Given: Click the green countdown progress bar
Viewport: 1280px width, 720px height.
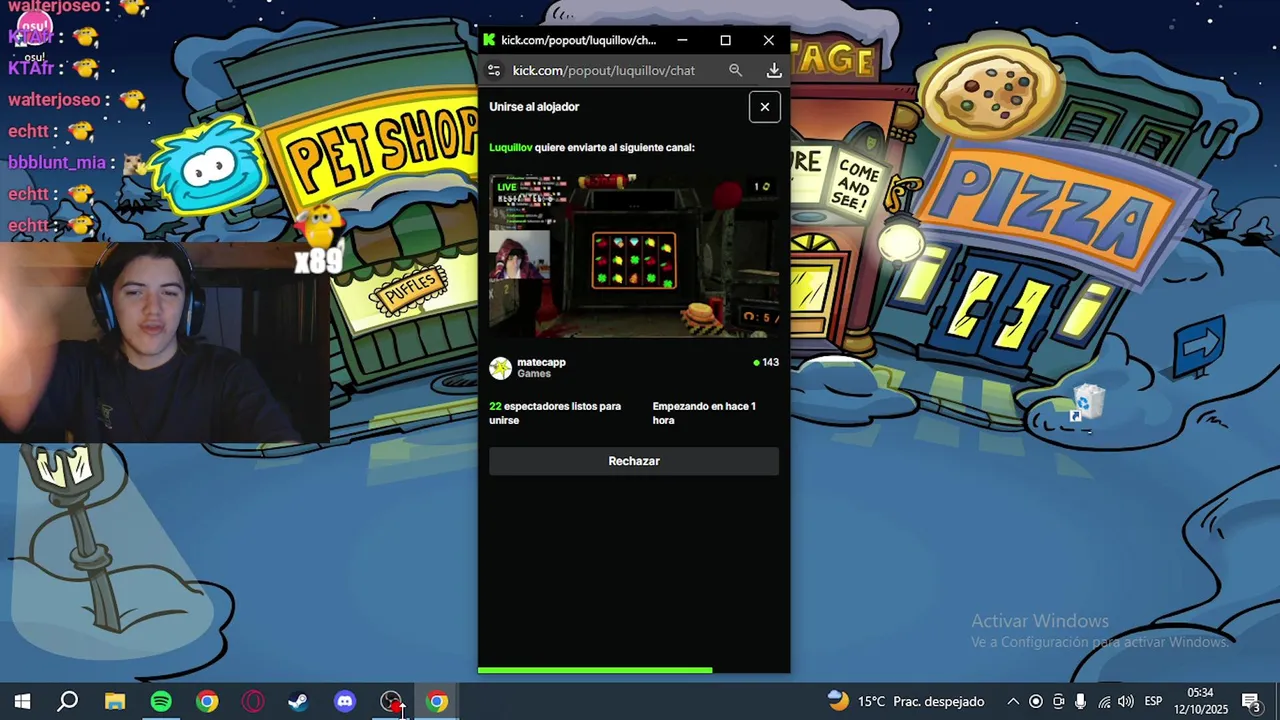Looking at the screenshot, I should click(x=595, y=670).
